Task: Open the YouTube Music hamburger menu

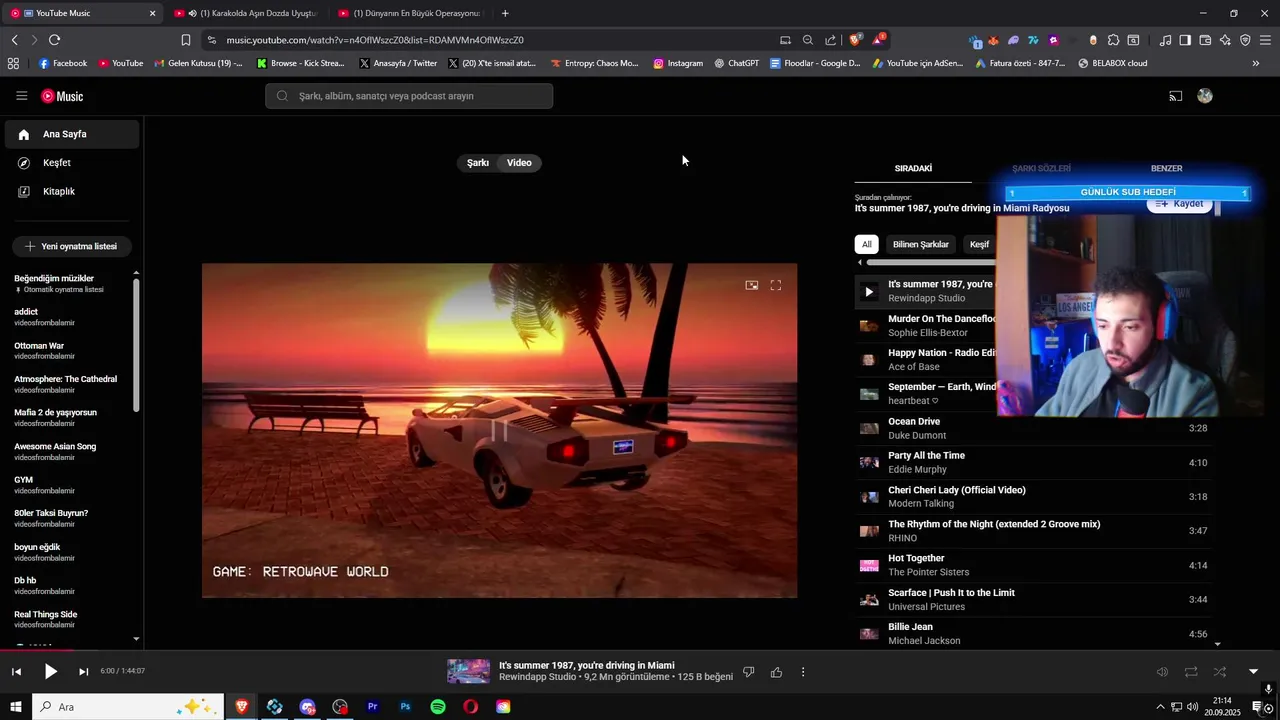Action: point(21,96)
